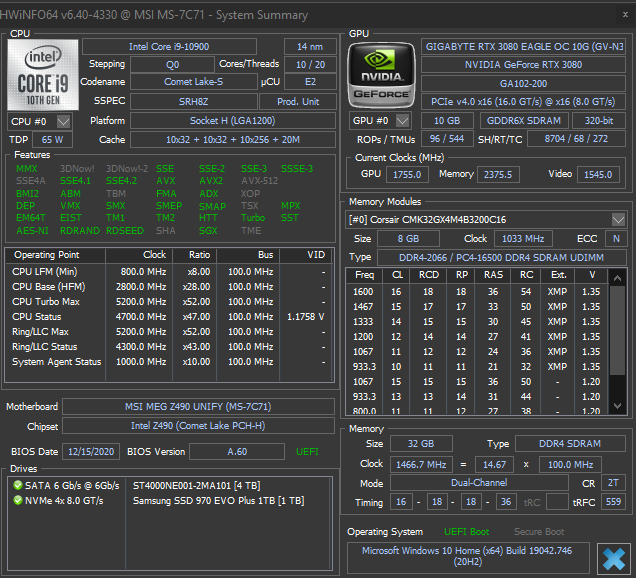Click the Socket H (LGA1200) platform field
The width and height of the screenshot is (636, 578).
click(233, 120)
